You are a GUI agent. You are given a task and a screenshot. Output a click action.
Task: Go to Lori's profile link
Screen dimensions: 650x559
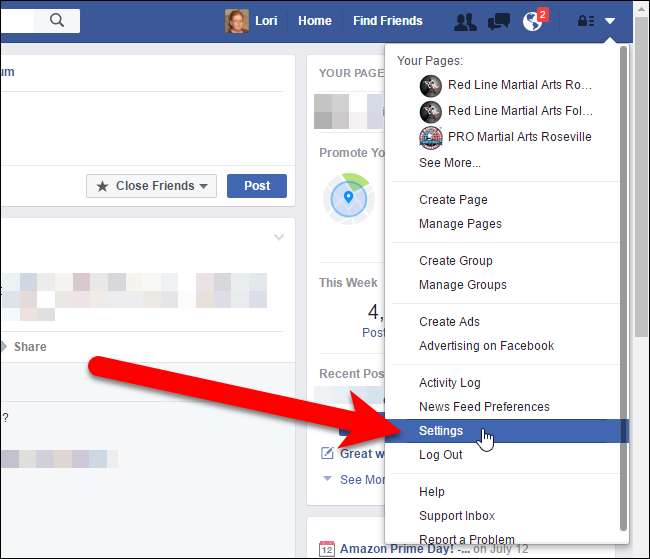click(x=266, y=21)
